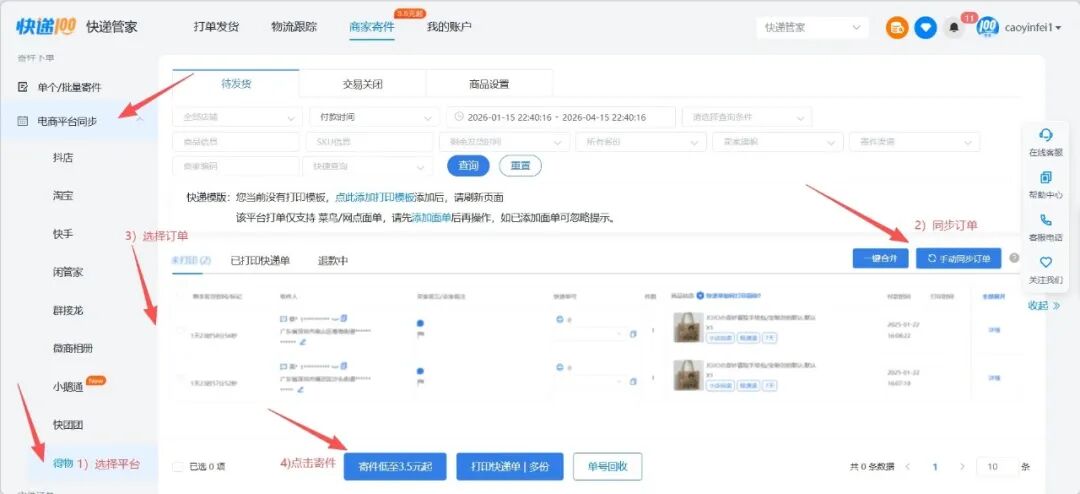Click the 商品信息 input field
This screenshot has height=494, width=1080.
(x=236, y=141)
